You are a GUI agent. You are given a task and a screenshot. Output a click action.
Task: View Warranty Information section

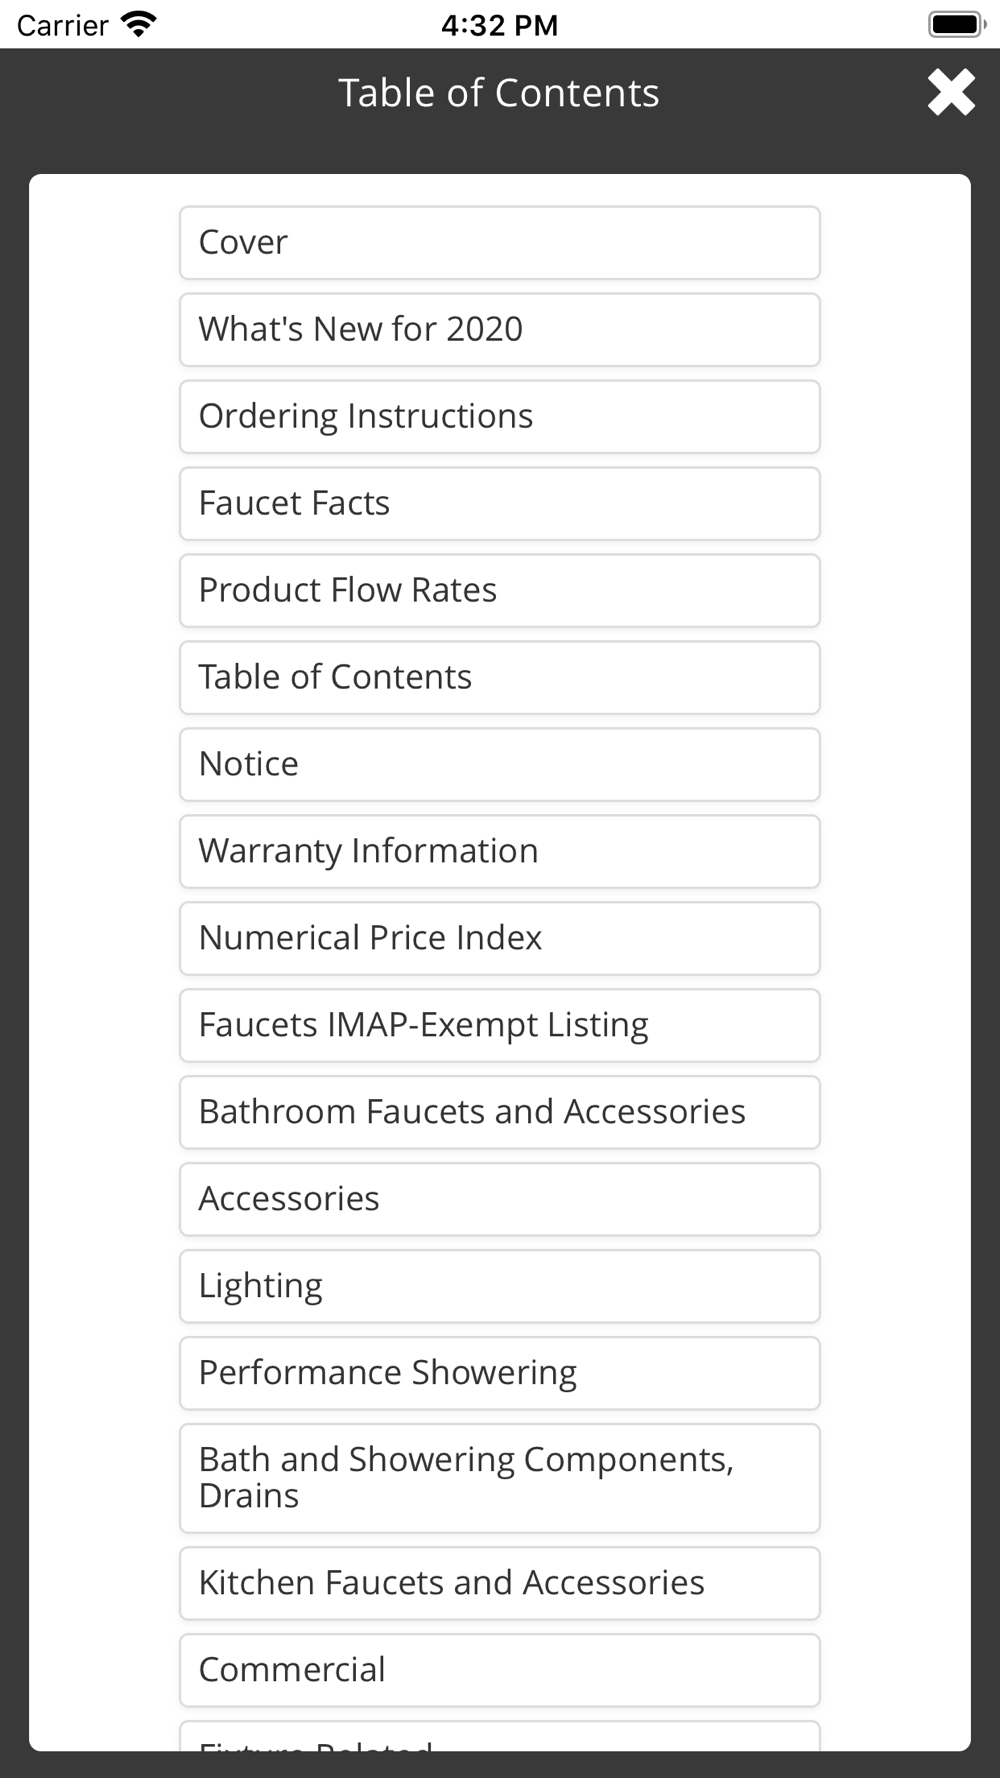tap(500, 852)
